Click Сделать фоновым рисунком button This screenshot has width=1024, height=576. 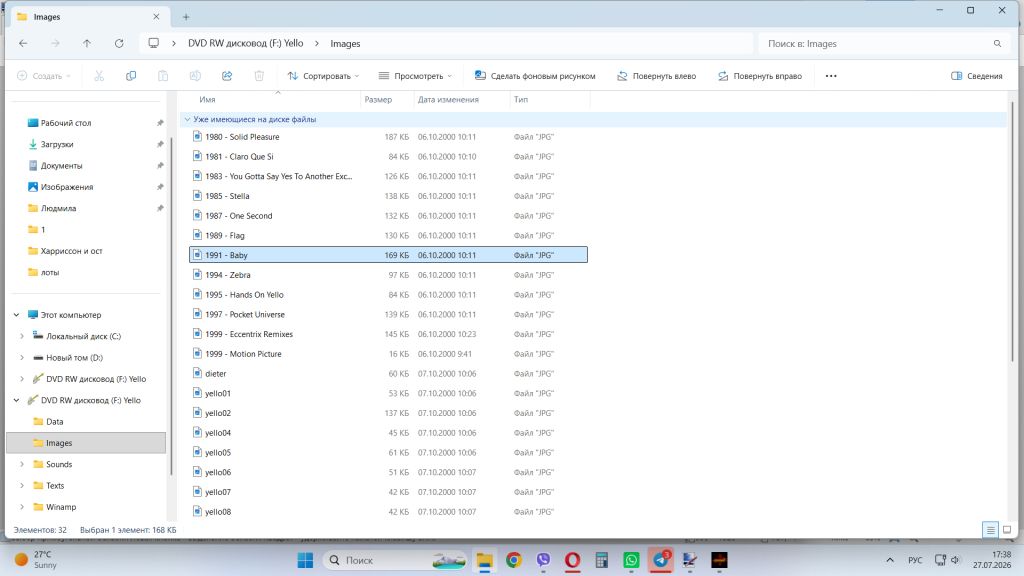535,76
